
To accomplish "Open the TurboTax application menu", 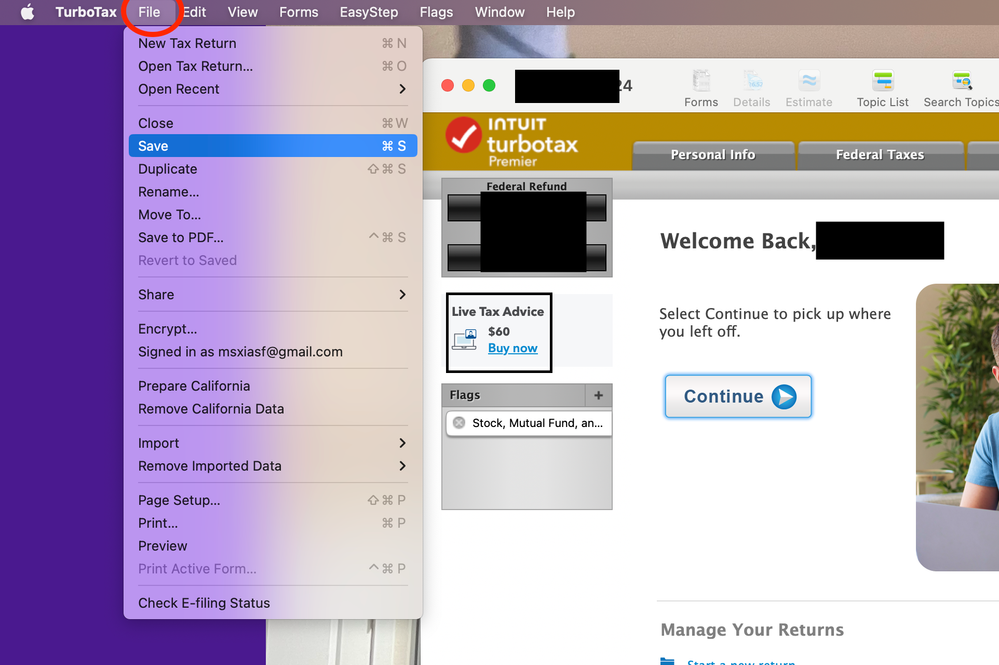I will coord(86,12).
